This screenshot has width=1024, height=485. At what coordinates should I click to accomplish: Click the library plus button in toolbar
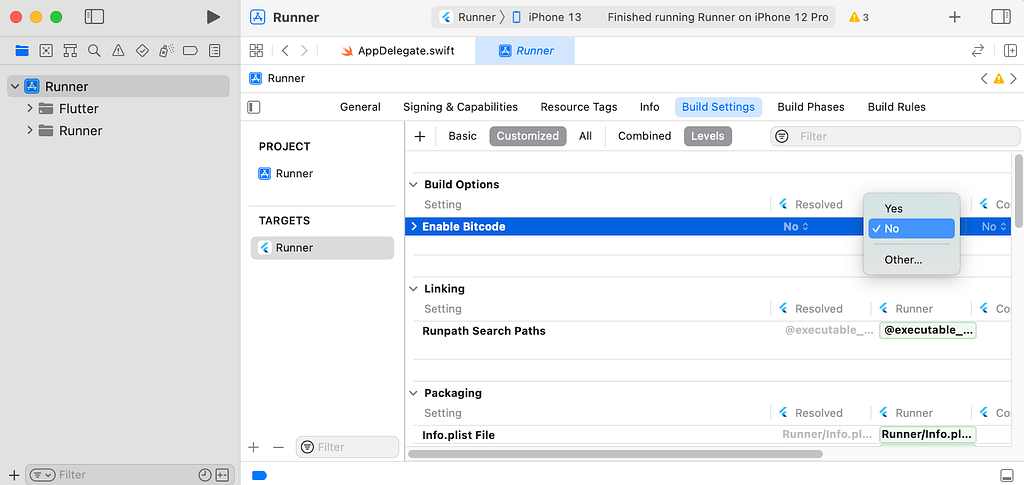(x=955, y=17)
